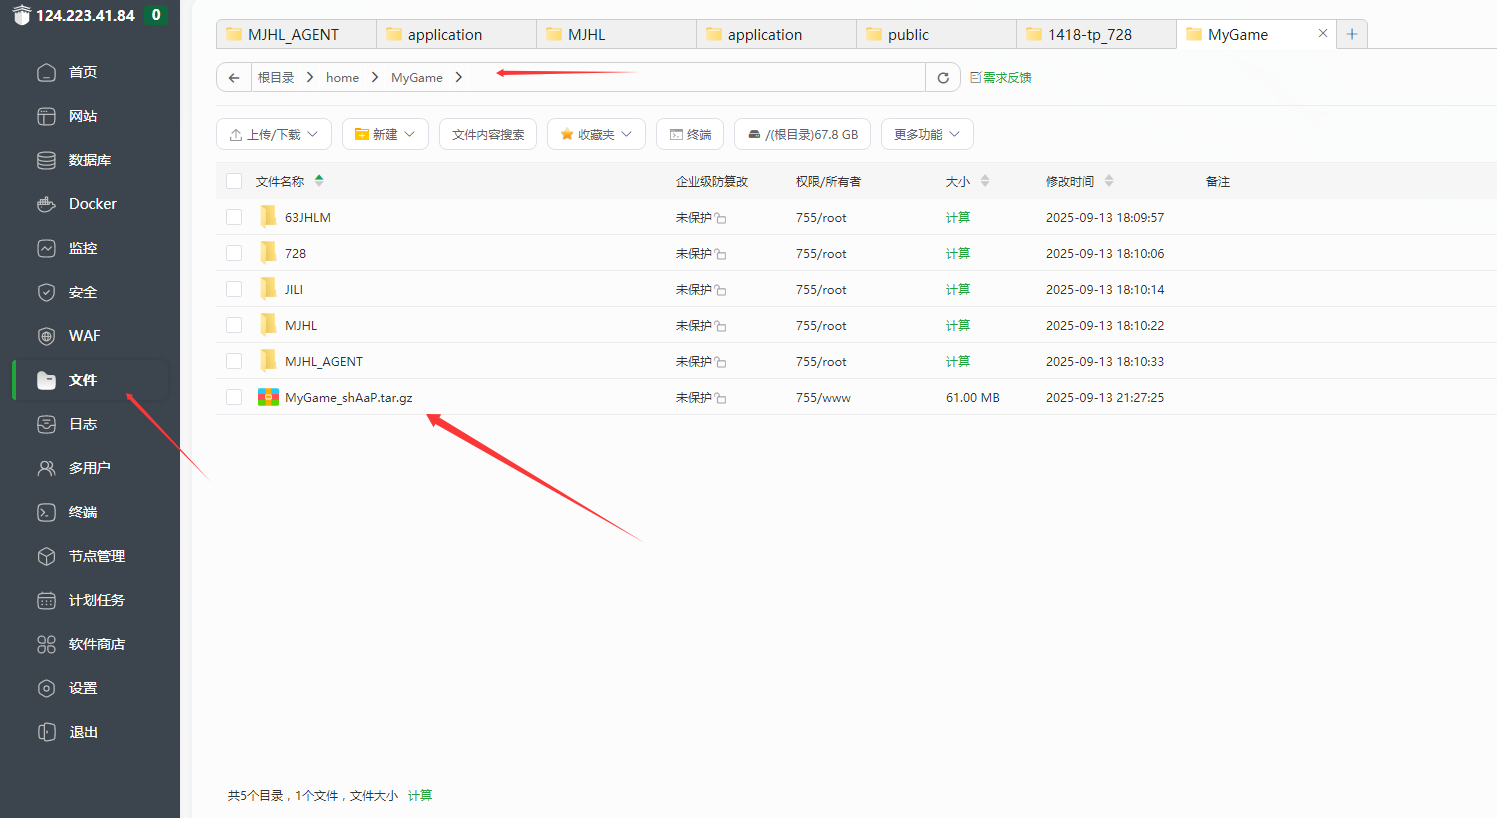
Task: Click 计算 size for folder 728
Action: pyautogui.click(x=958, y=253)
